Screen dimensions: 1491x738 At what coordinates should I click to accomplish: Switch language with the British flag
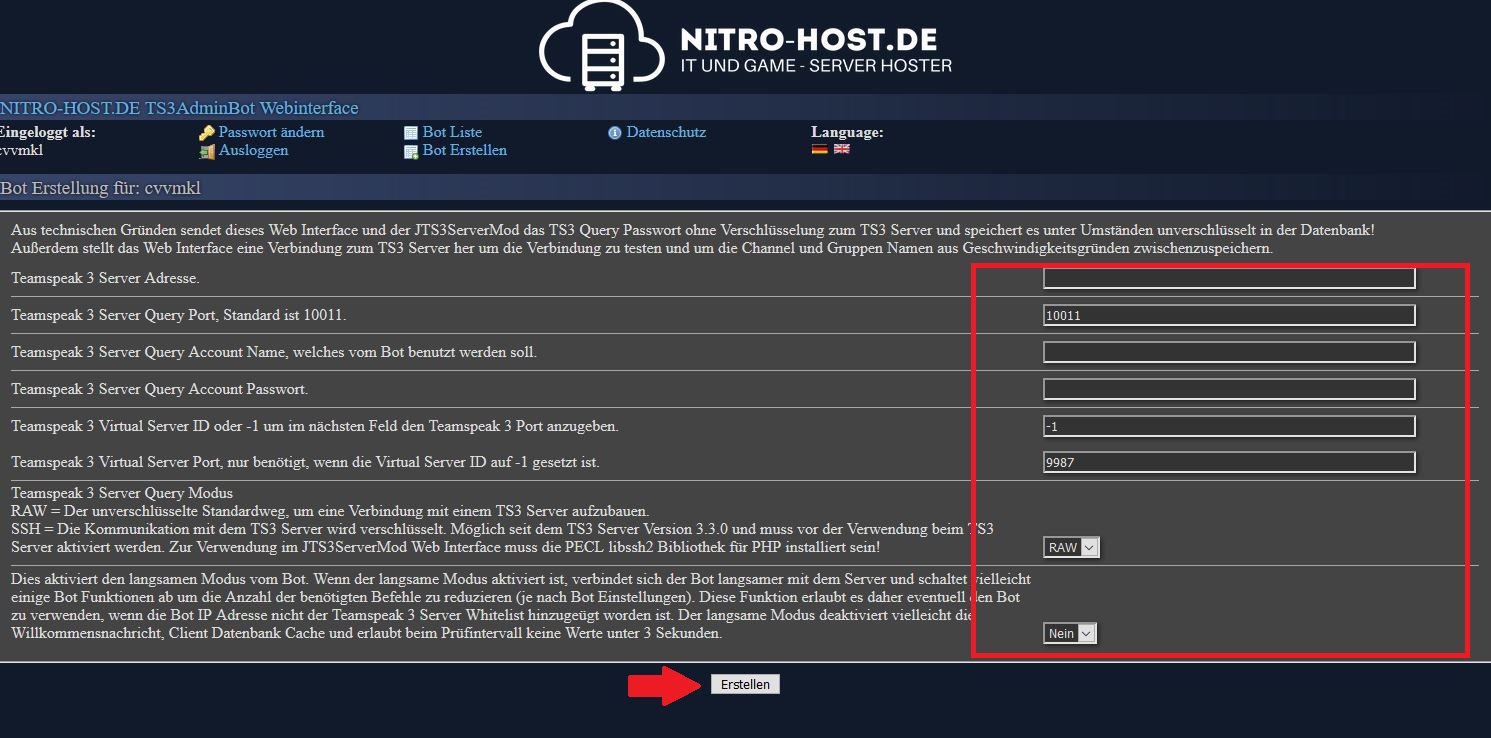(x=842, y=149)
